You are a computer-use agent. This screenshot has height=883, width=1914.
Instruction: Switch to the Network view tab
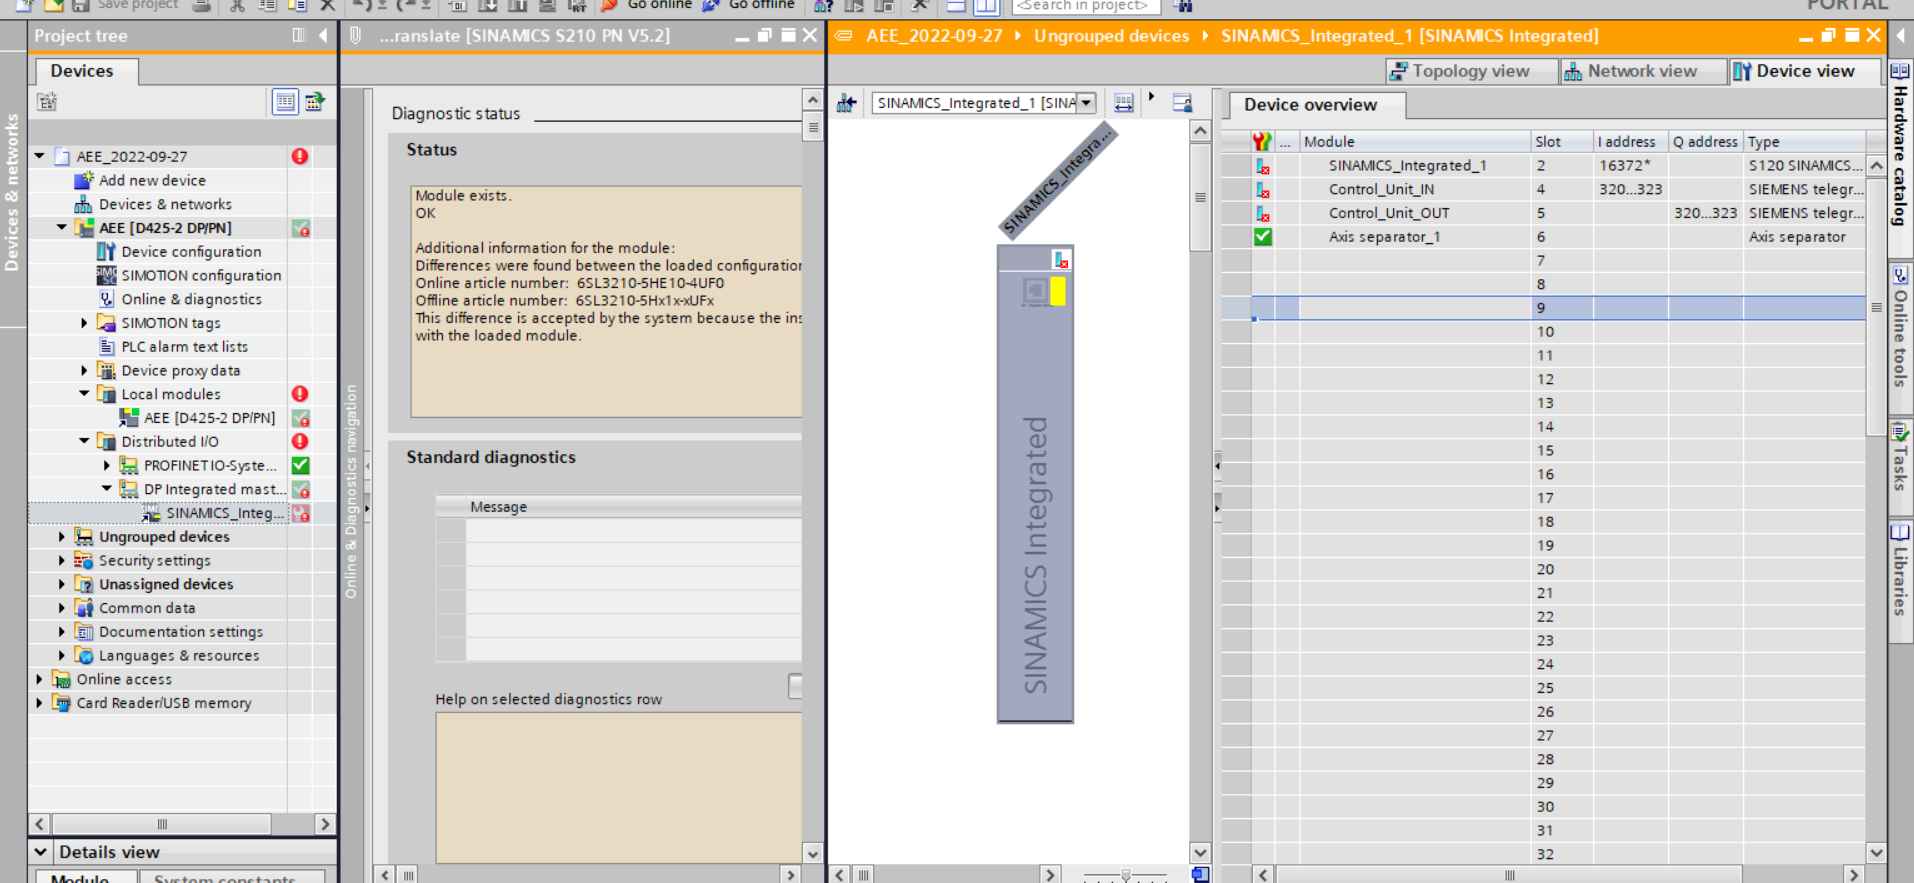pos(1641,71)
